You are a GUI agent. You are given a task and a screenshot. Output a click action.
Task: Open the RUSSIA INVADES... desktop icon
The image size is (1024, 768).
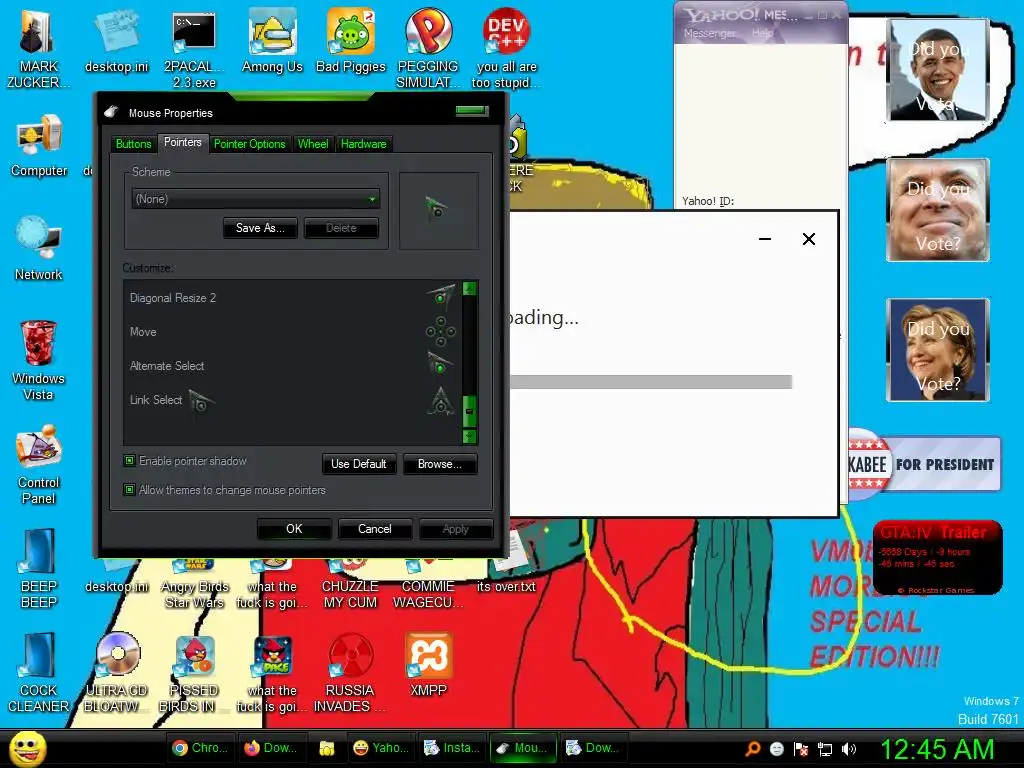coord(350,673)
